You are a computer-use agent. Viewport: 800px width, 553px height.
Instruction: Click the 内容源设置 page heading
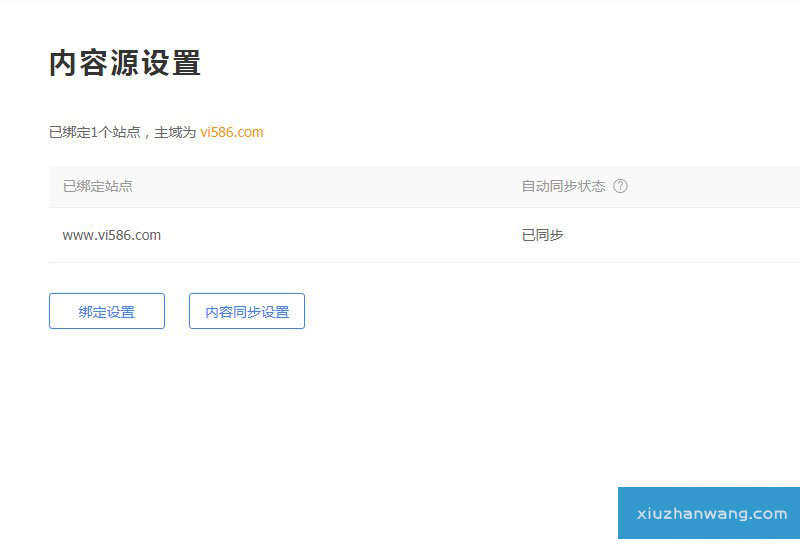tap(125, 63)
